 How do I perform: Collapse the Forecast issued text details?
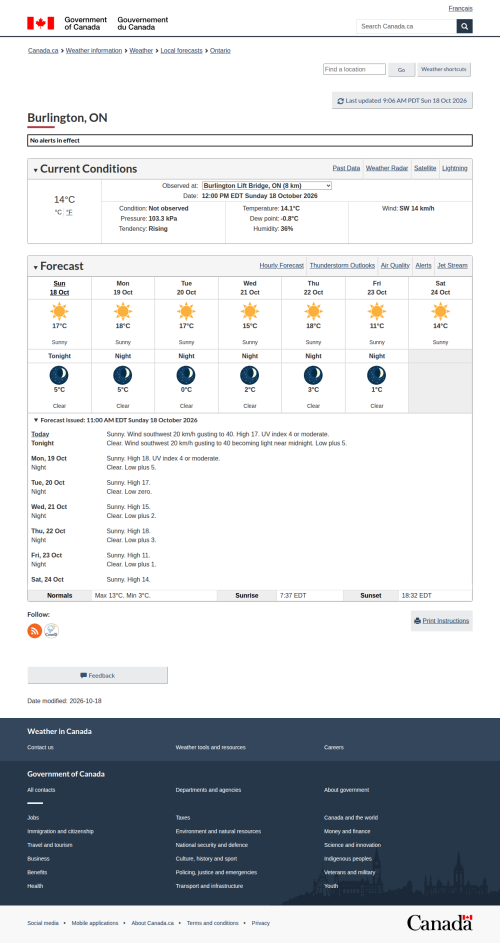click(x=115, y=420)
